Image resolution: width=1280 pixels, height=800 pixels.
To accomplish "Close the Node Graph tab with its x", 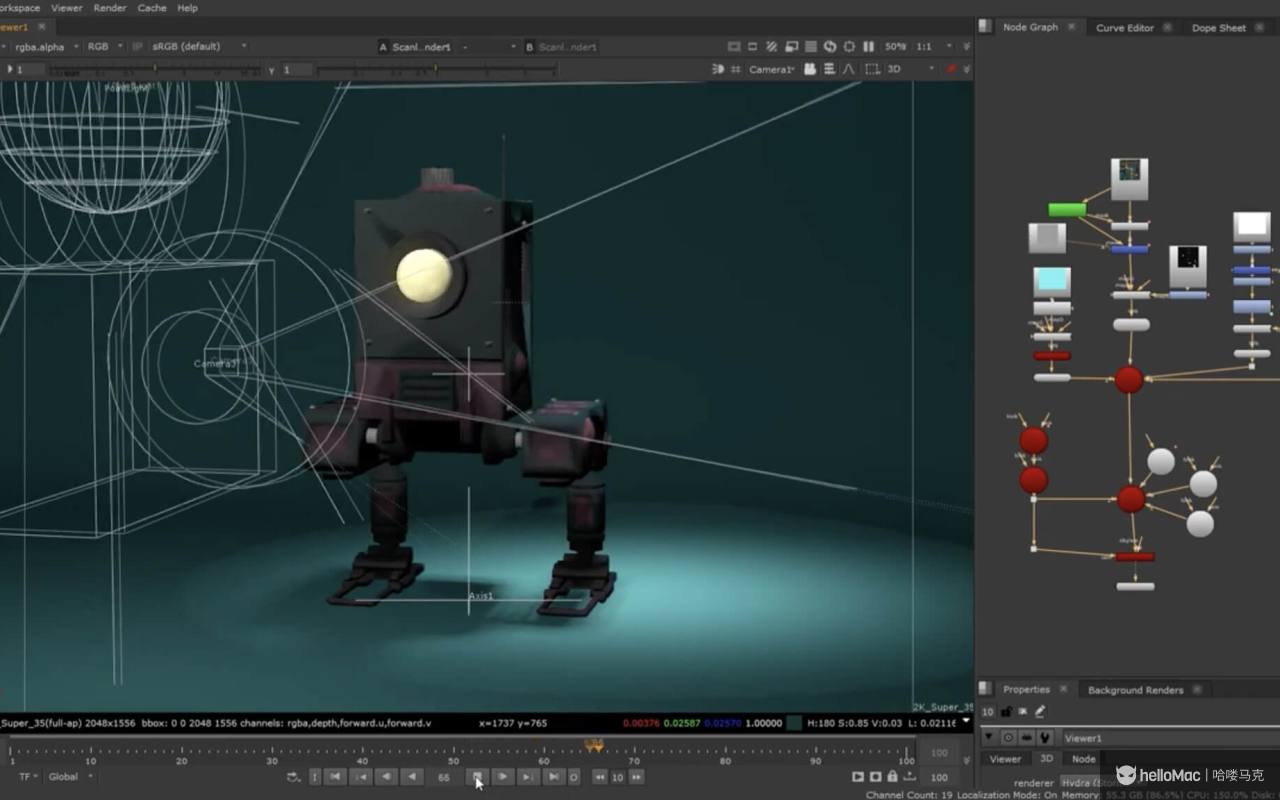I will [1071, 27].
